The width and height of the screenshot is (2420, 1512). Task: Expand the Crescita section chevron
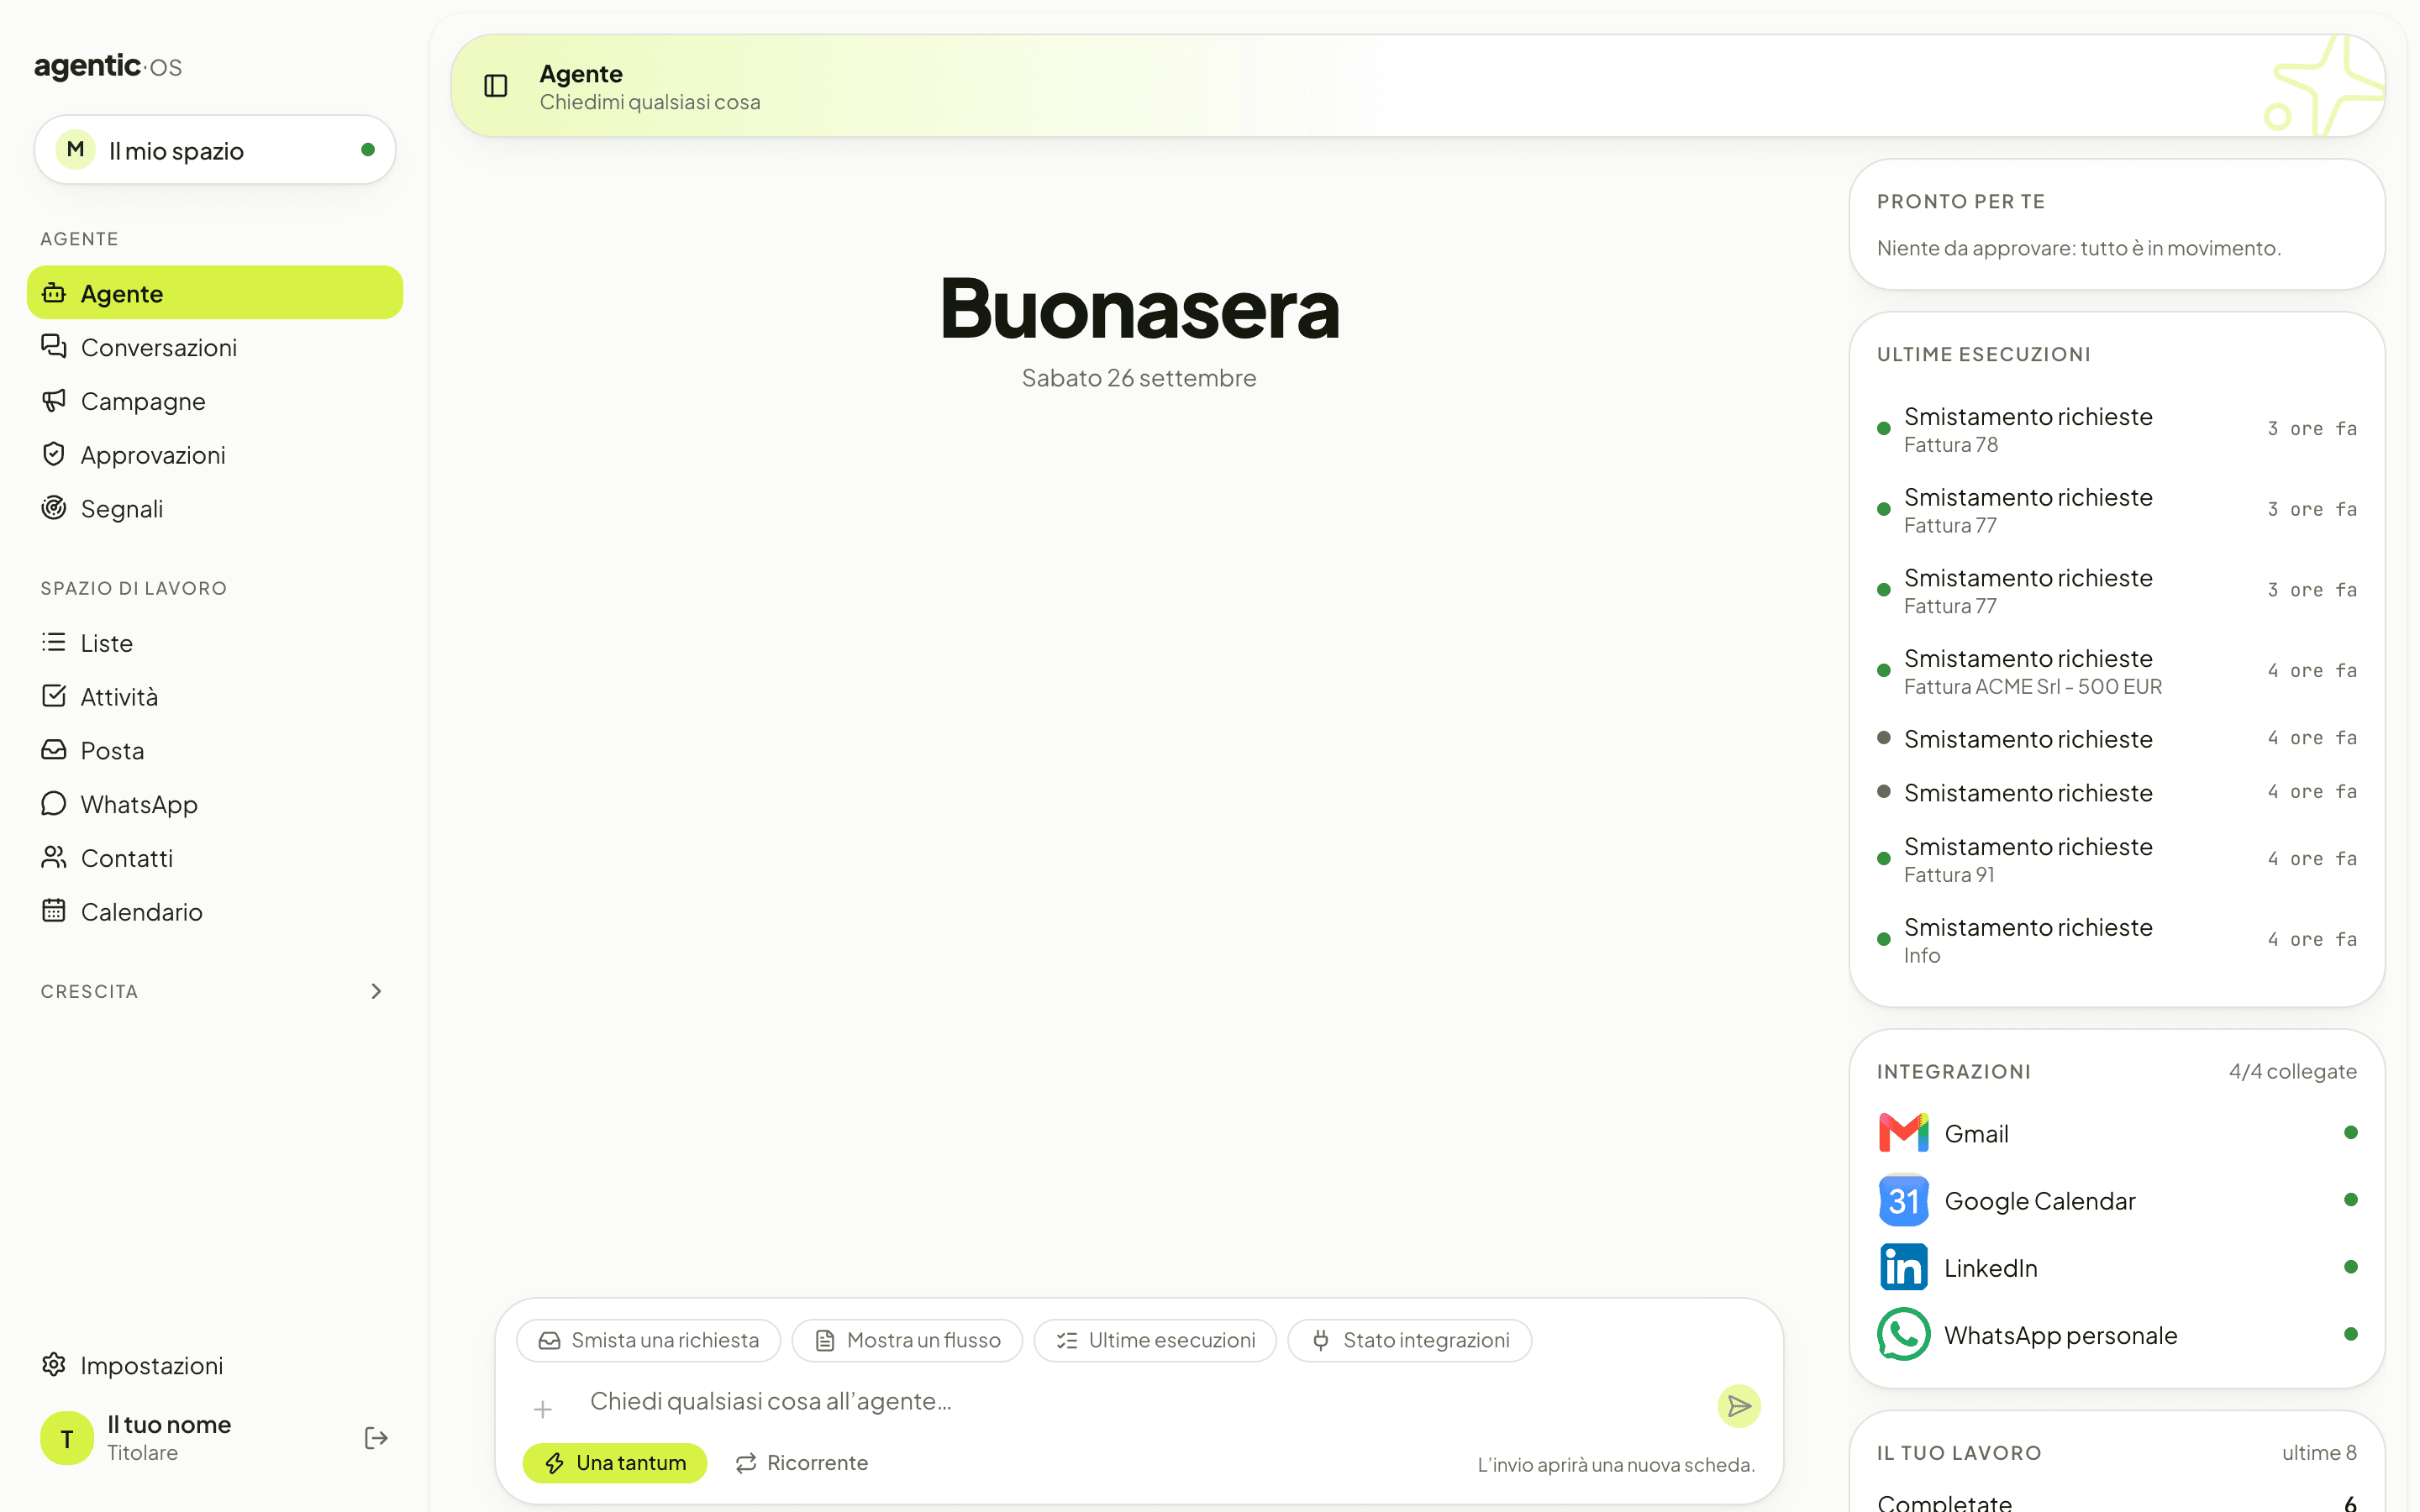pyautogui.click(x=376, y=991)
